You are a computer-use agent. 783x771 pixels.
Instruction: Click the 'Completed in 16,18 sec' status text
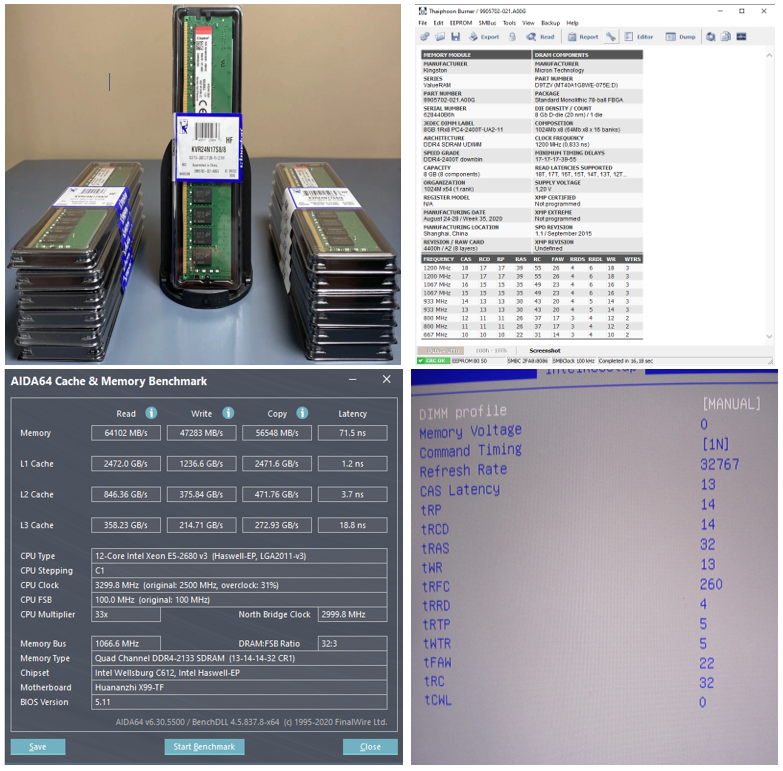point(626,361)
